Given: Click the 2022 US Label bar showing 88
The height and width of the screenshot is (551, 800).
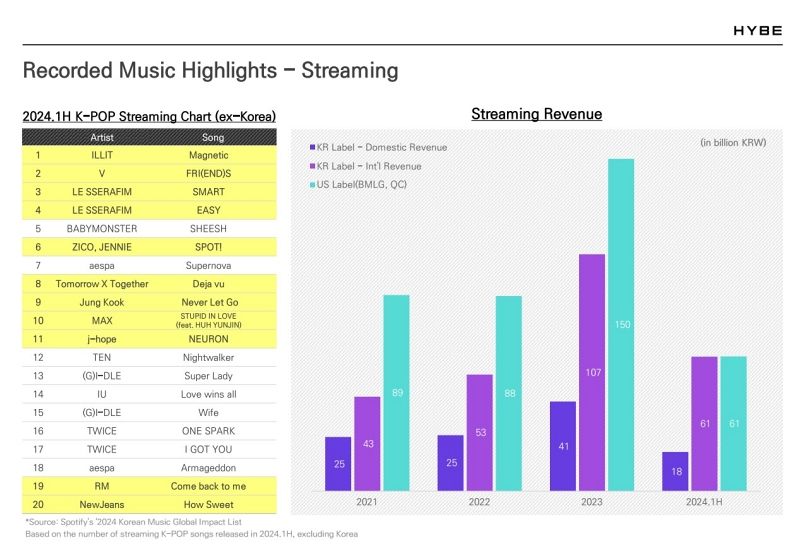Looking at the screenshot, I should click(508, 393).
